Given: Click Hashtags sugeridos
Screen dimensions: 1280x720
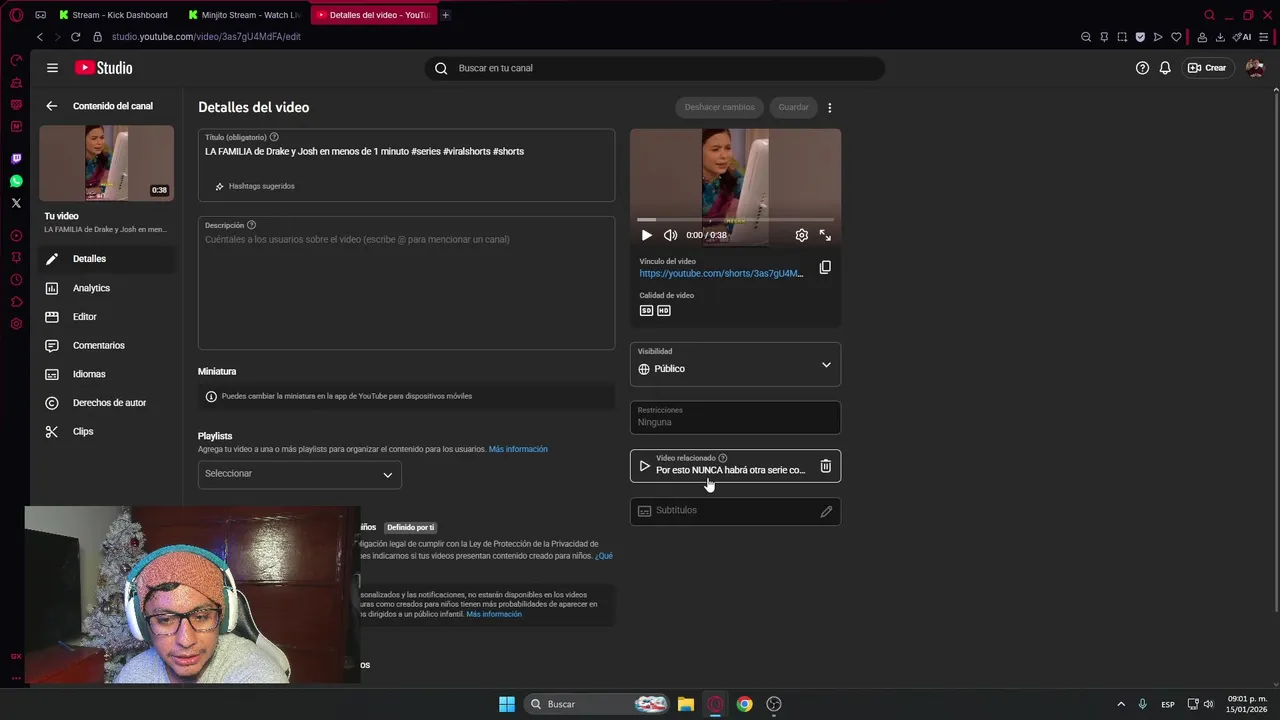Looking at the screenshot, I should 255,186.
